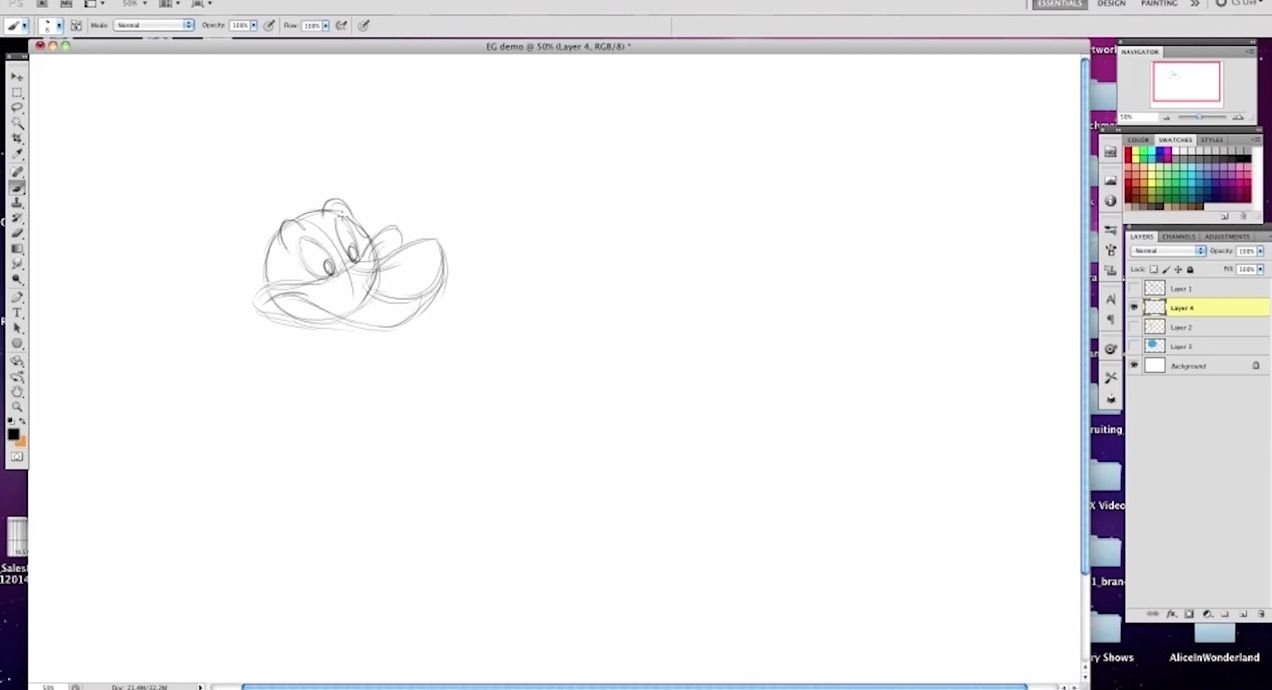
Task: Select the Lasso tool
Action: (x=17, y=107)
